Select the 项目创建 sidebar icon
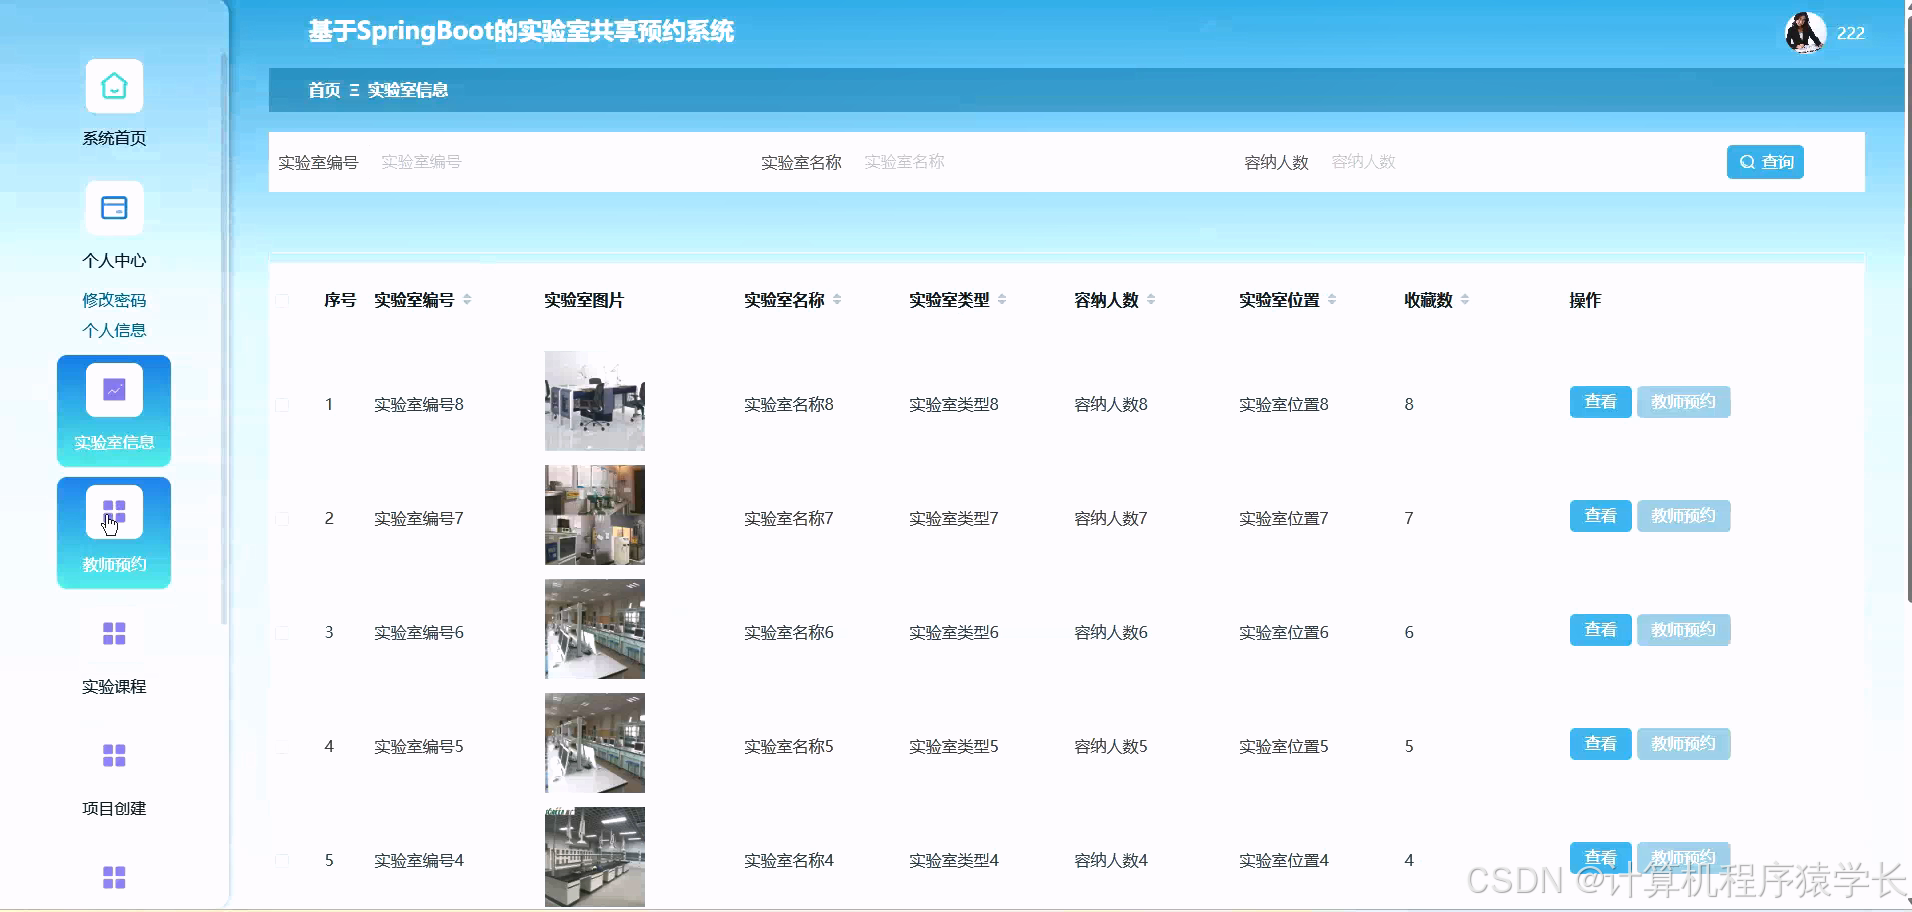Image resolution: width=1912 pixels, height=912 pixels. pyautogui.click(x=114, y=755)
